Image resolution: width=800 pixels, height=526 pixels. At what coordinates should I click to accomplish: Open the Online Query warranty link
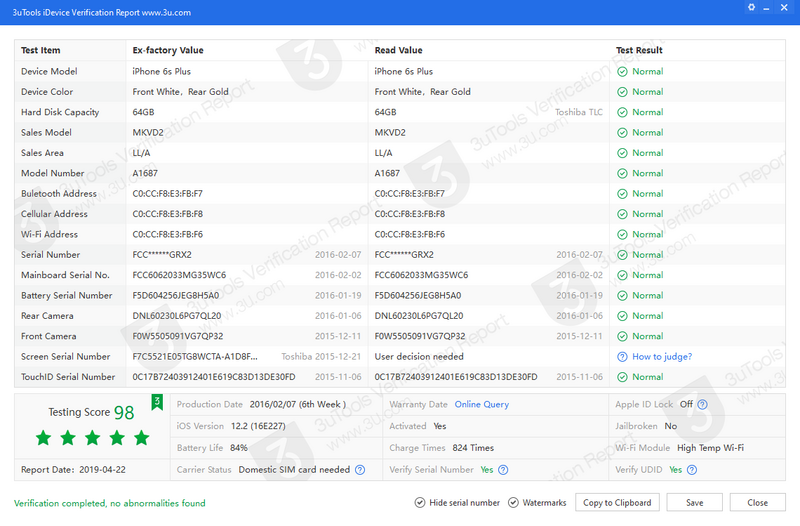tap(482, 405)
